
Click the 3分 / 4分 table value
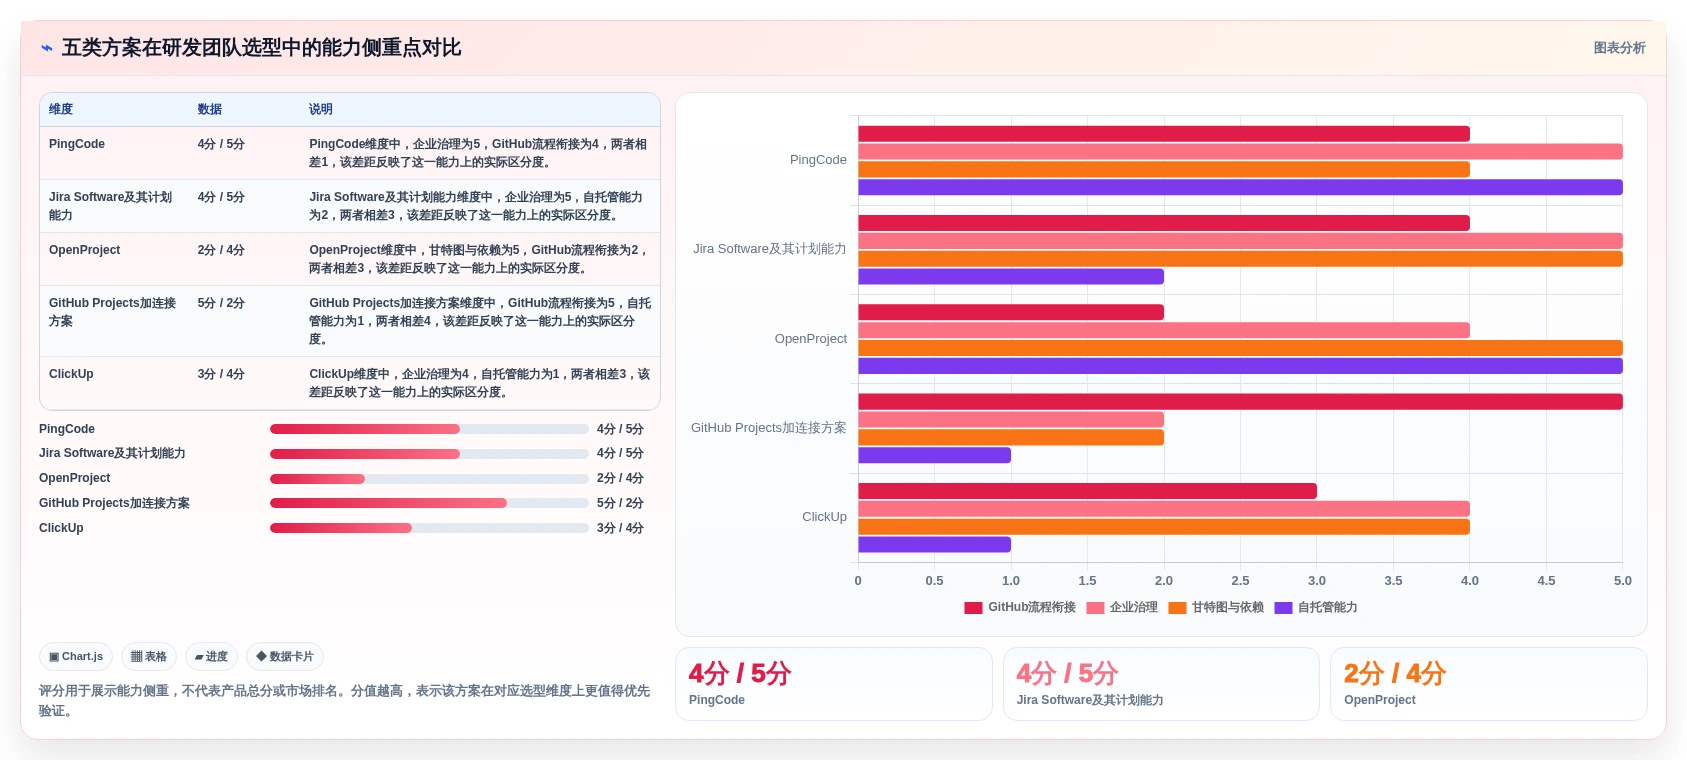221,374
